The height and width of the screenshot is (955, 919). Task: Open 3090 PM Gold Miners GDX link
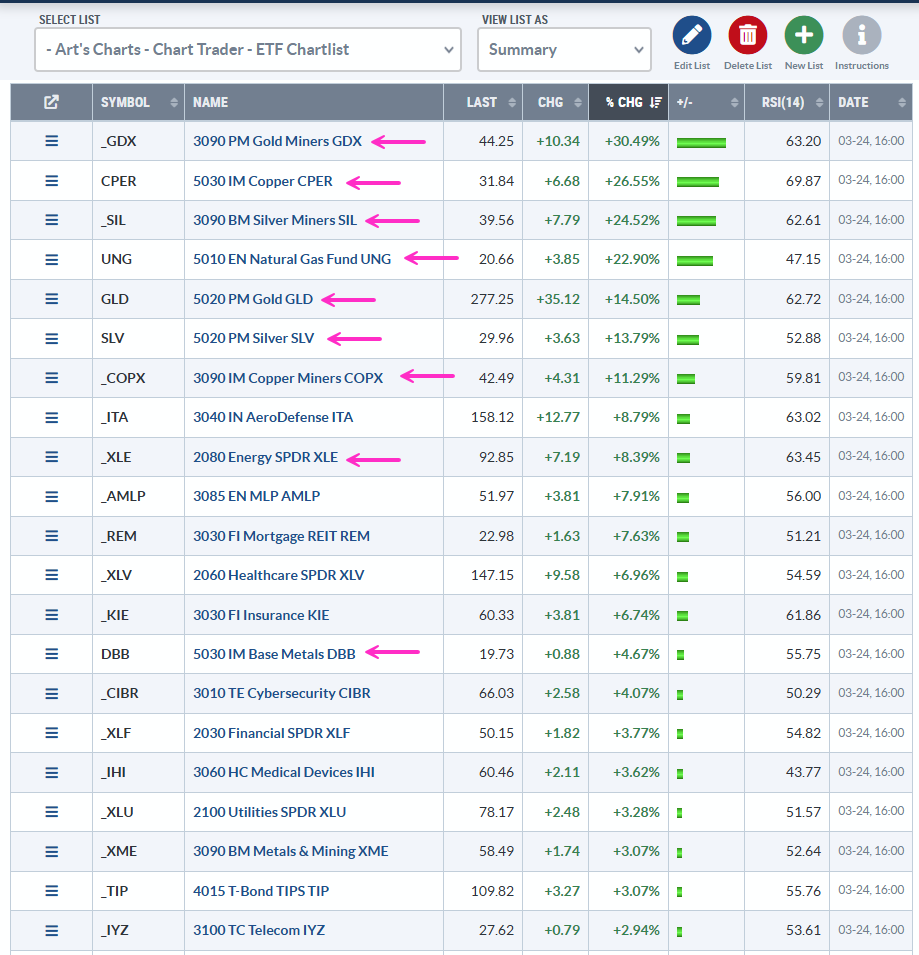[x=277, y=141]
